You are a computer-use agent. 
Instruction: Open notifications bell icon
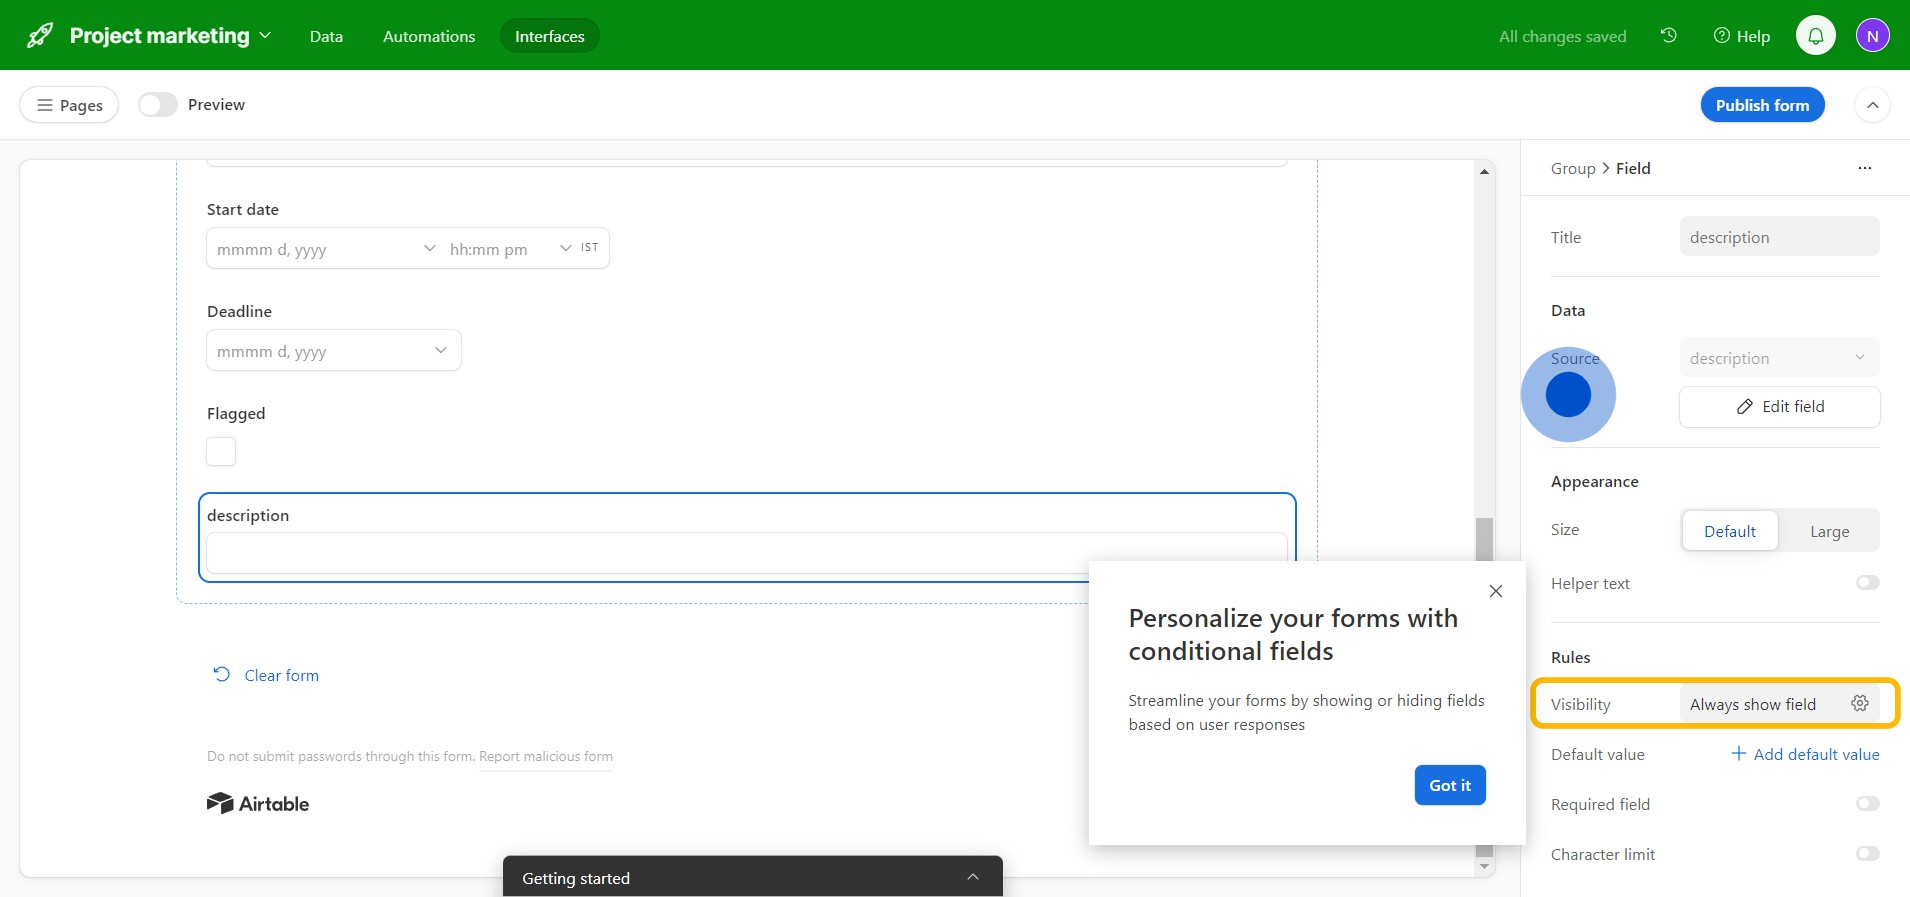click(x=1815, y=36)
